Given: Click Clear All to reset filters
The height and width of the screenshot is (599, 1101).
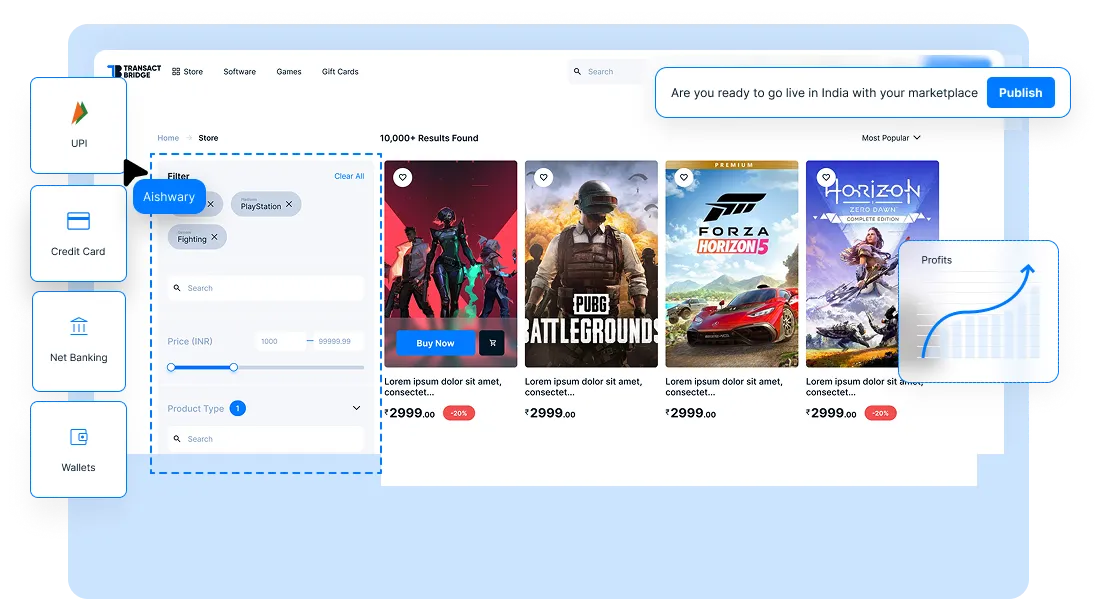Looking at the screenshot, I should pyautogui.click(x=349, y=175).
